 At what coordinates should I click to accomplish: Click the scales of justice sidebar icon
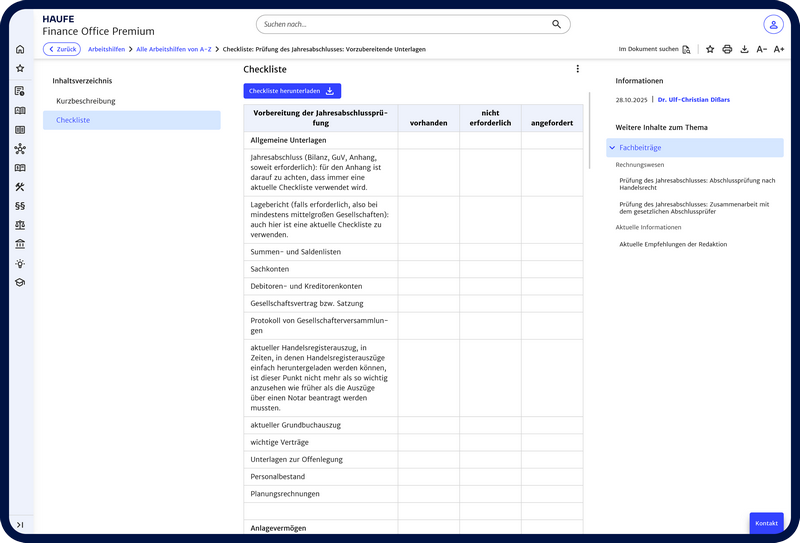(x=20, y=225)
